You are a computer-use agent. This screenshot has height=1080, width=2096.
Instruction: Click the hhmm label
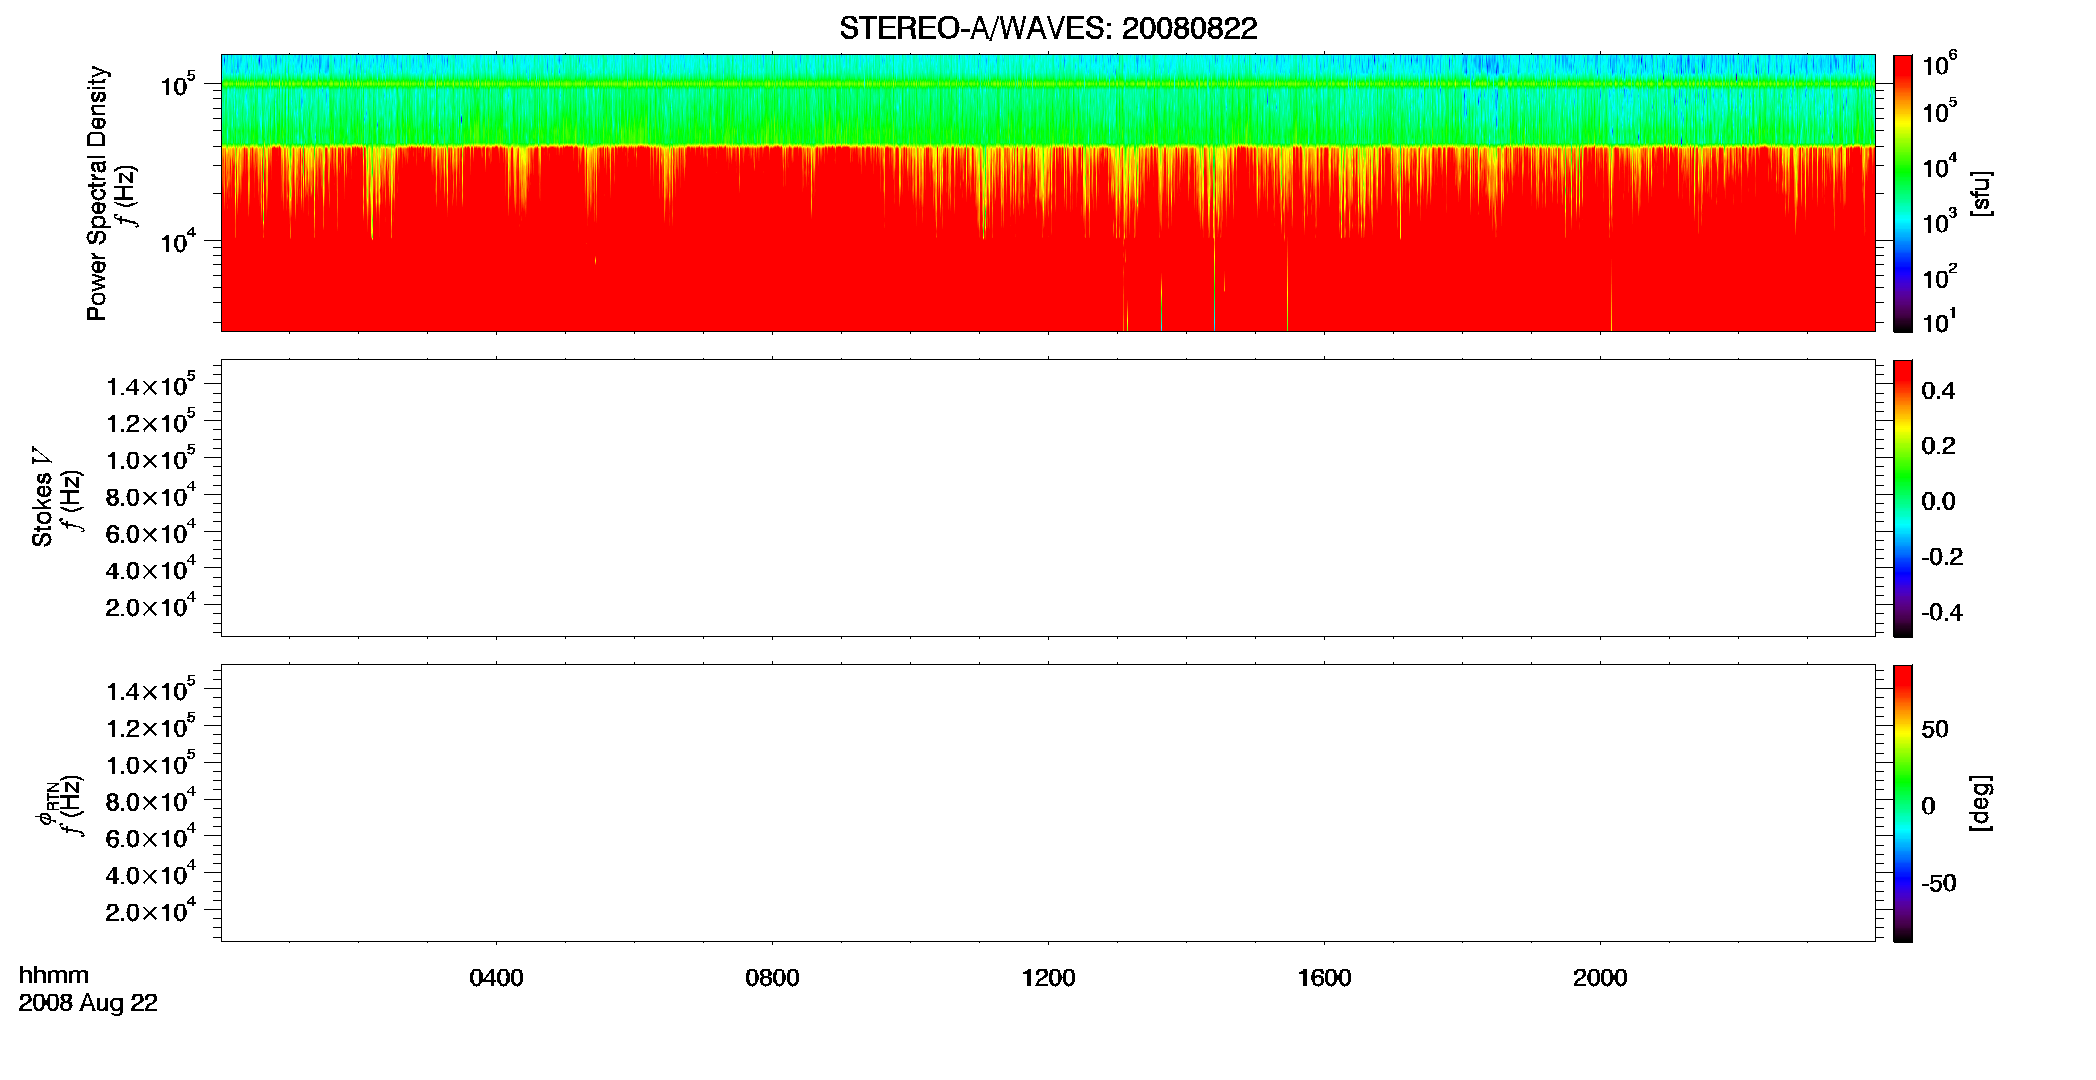(x=54, y=975)
